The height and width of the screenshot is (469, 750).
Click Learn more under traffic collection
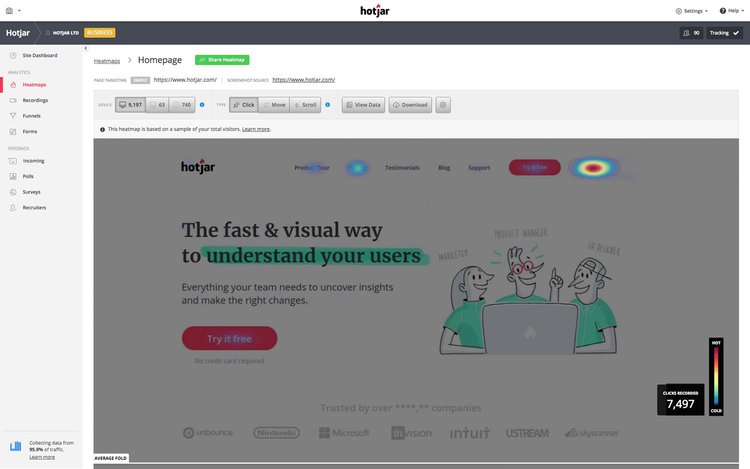tap(42, 457)
